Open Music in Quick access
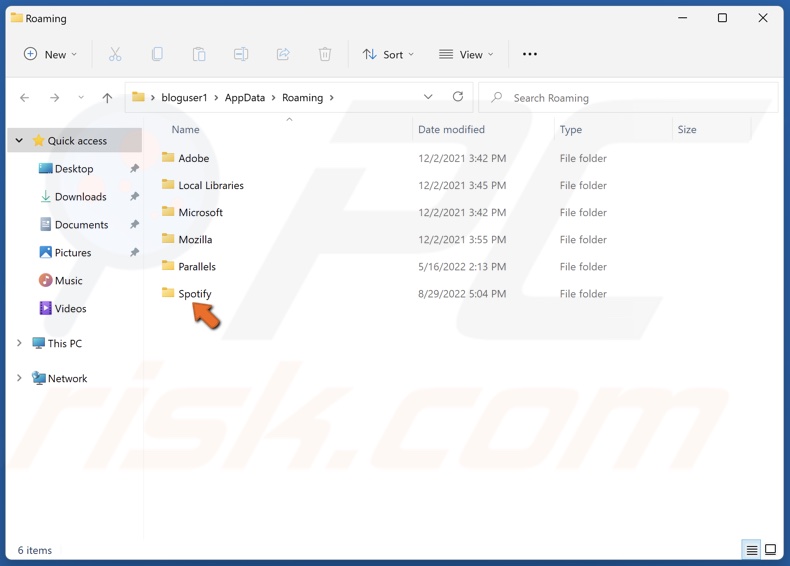Image resolution: width=790 pixels, height=566 pixels. (69, 280)
